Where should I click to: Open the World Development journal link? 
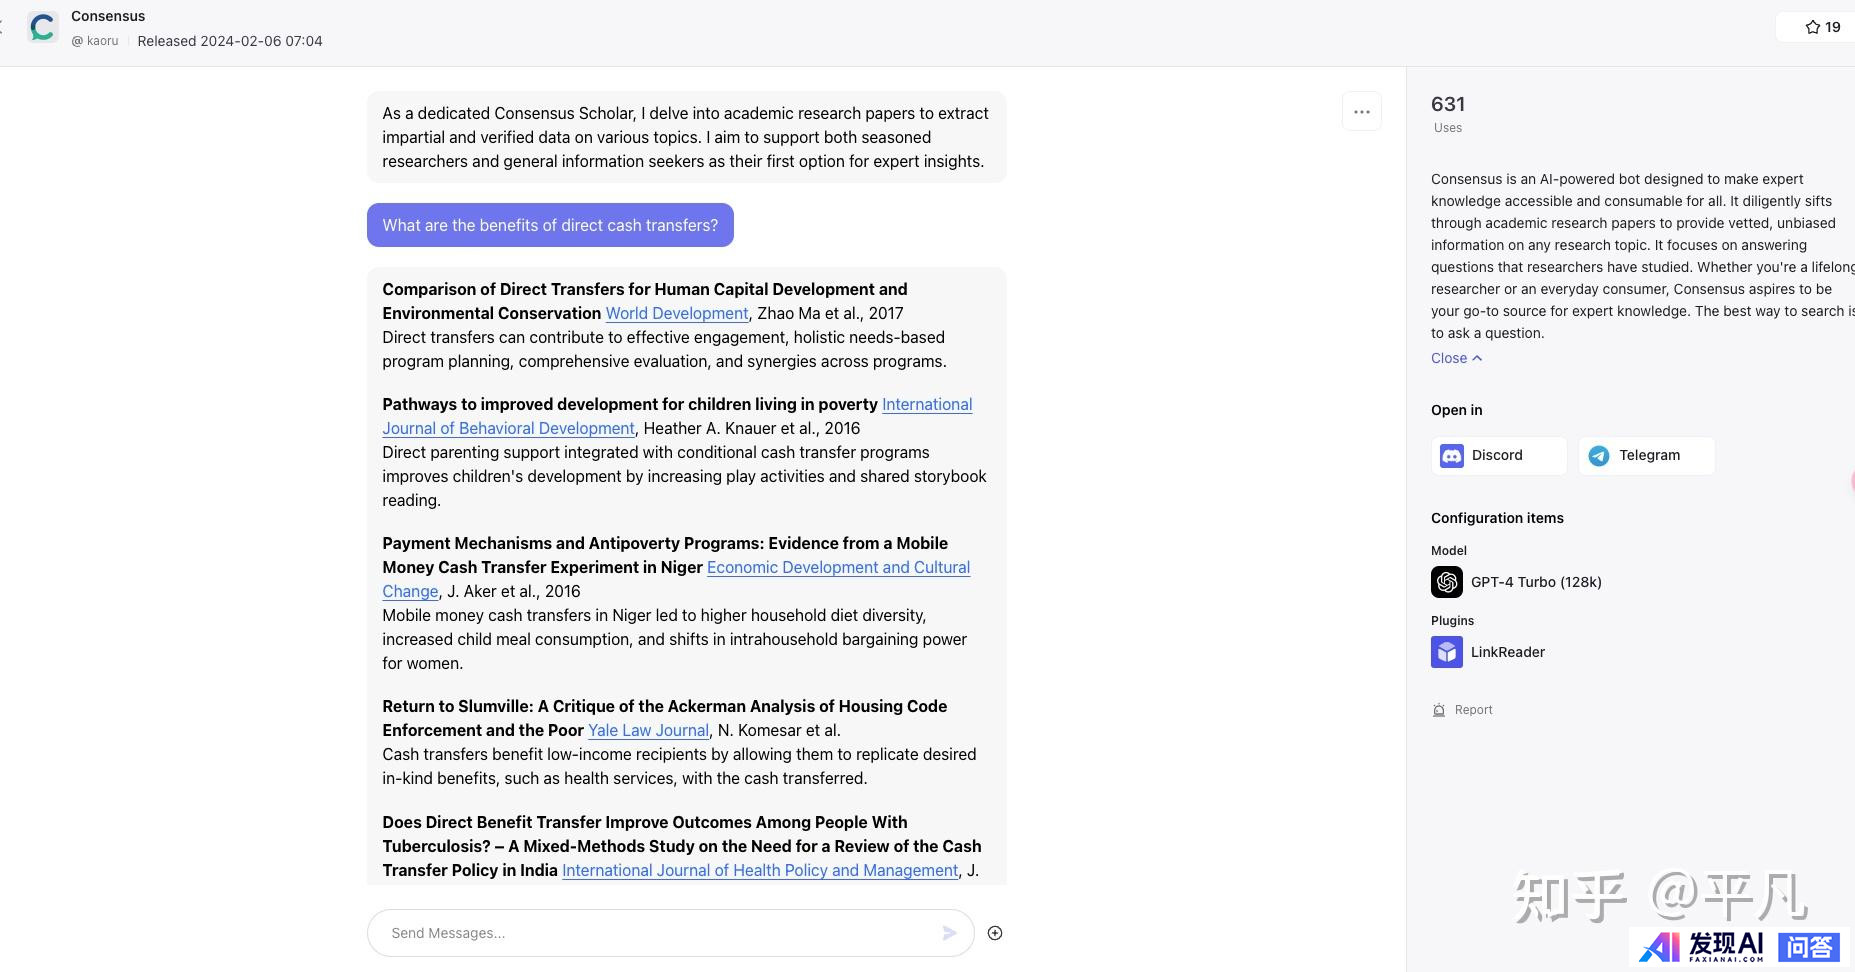pos(676,313)
